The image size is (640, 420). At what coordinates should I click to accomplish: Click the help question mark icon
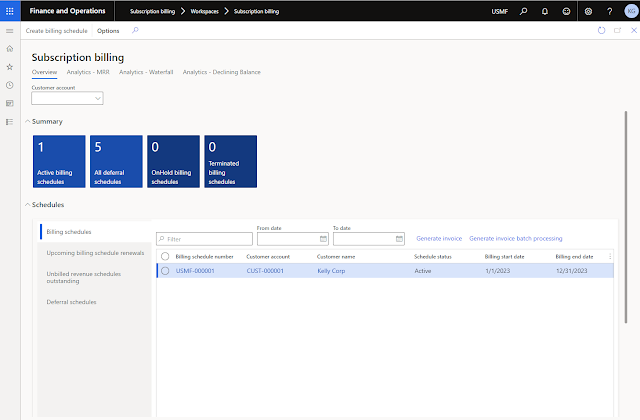coord(609,11)
